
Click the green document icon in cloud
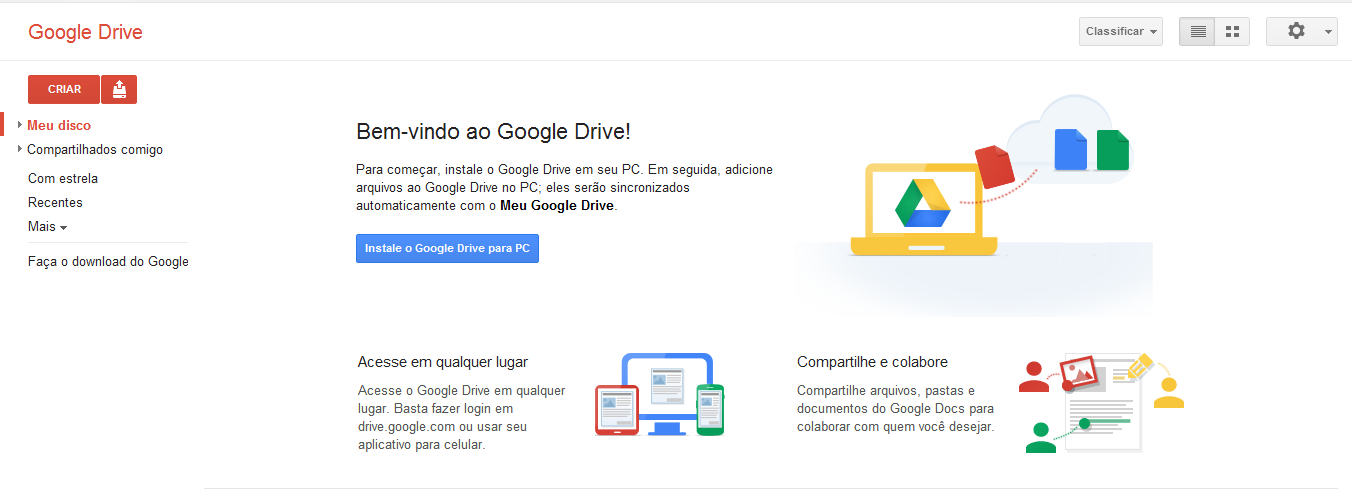point(1112,149)
